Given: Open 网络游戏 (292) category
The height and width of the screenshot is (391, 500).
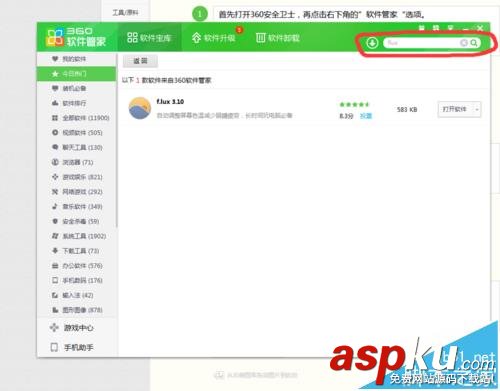Looking at the screenshot, I should pos(76,192).
